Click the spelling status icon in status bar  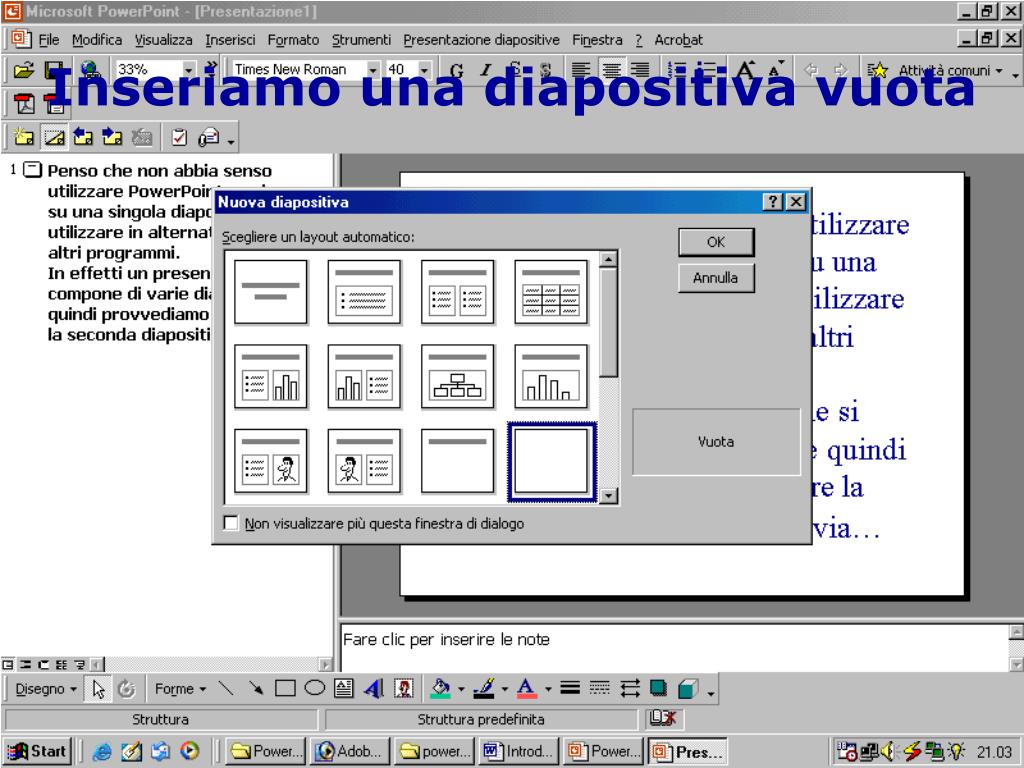pos(662,718)
